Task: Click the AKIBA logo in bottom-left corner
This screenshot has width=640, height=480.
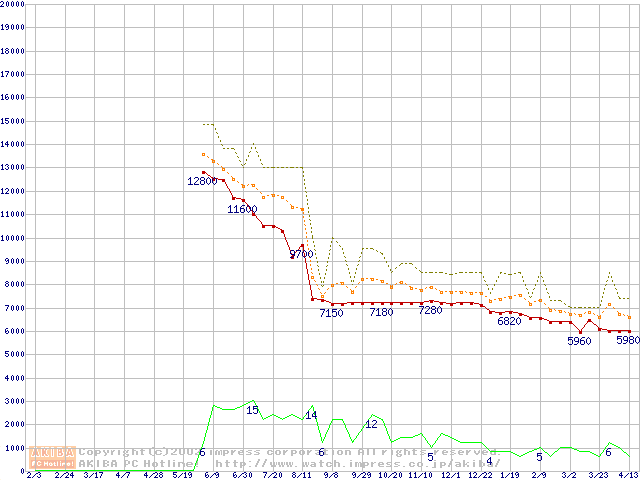Action: point(53,457)
